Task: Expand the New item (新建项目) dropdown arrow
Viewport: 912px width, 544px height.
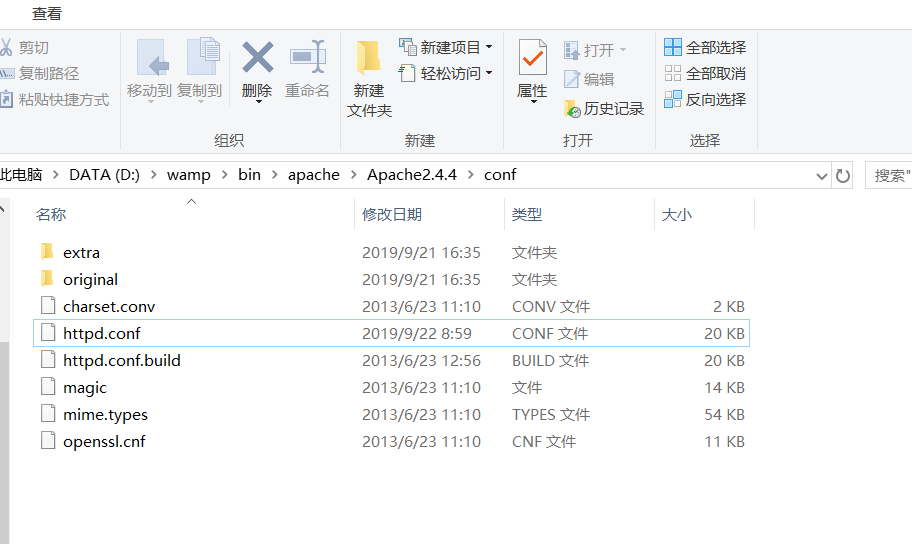Action: [489, 47]
